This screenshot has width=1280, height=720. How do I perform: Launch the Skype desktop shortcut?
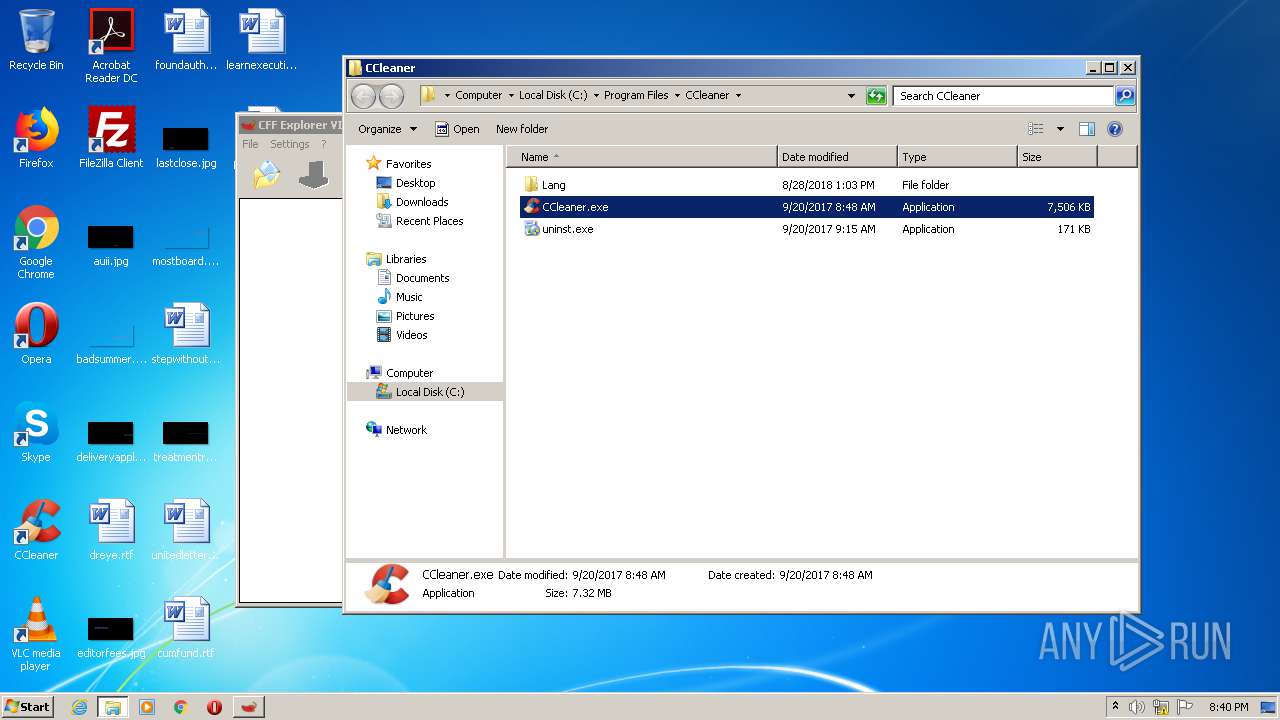(x=36, y=432)
